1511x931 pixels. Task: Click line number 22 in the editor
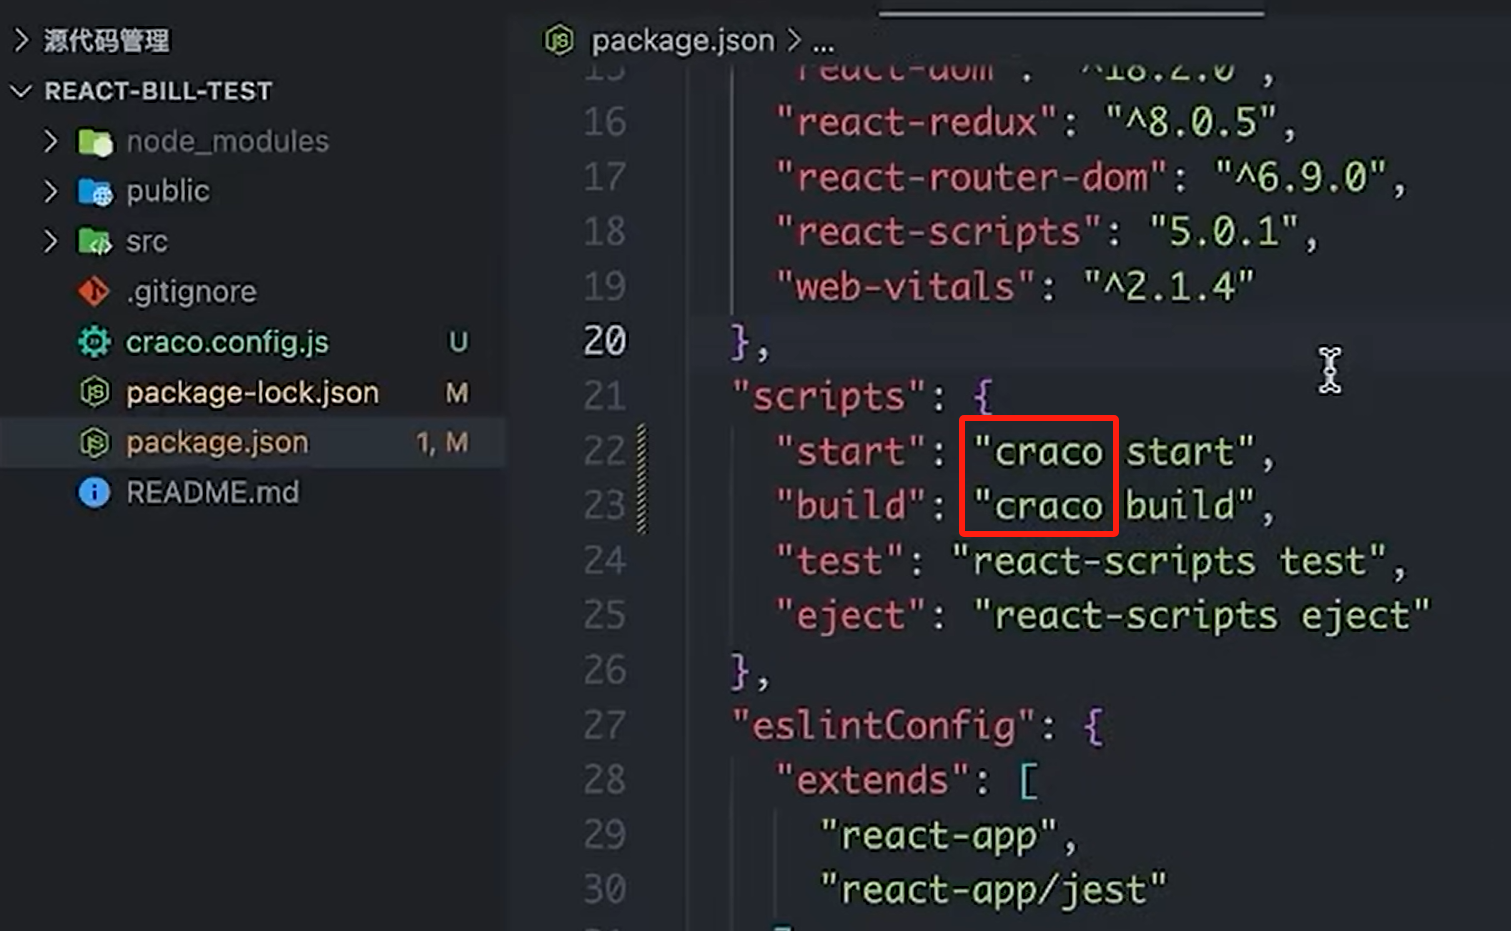(x=604, y=451)
